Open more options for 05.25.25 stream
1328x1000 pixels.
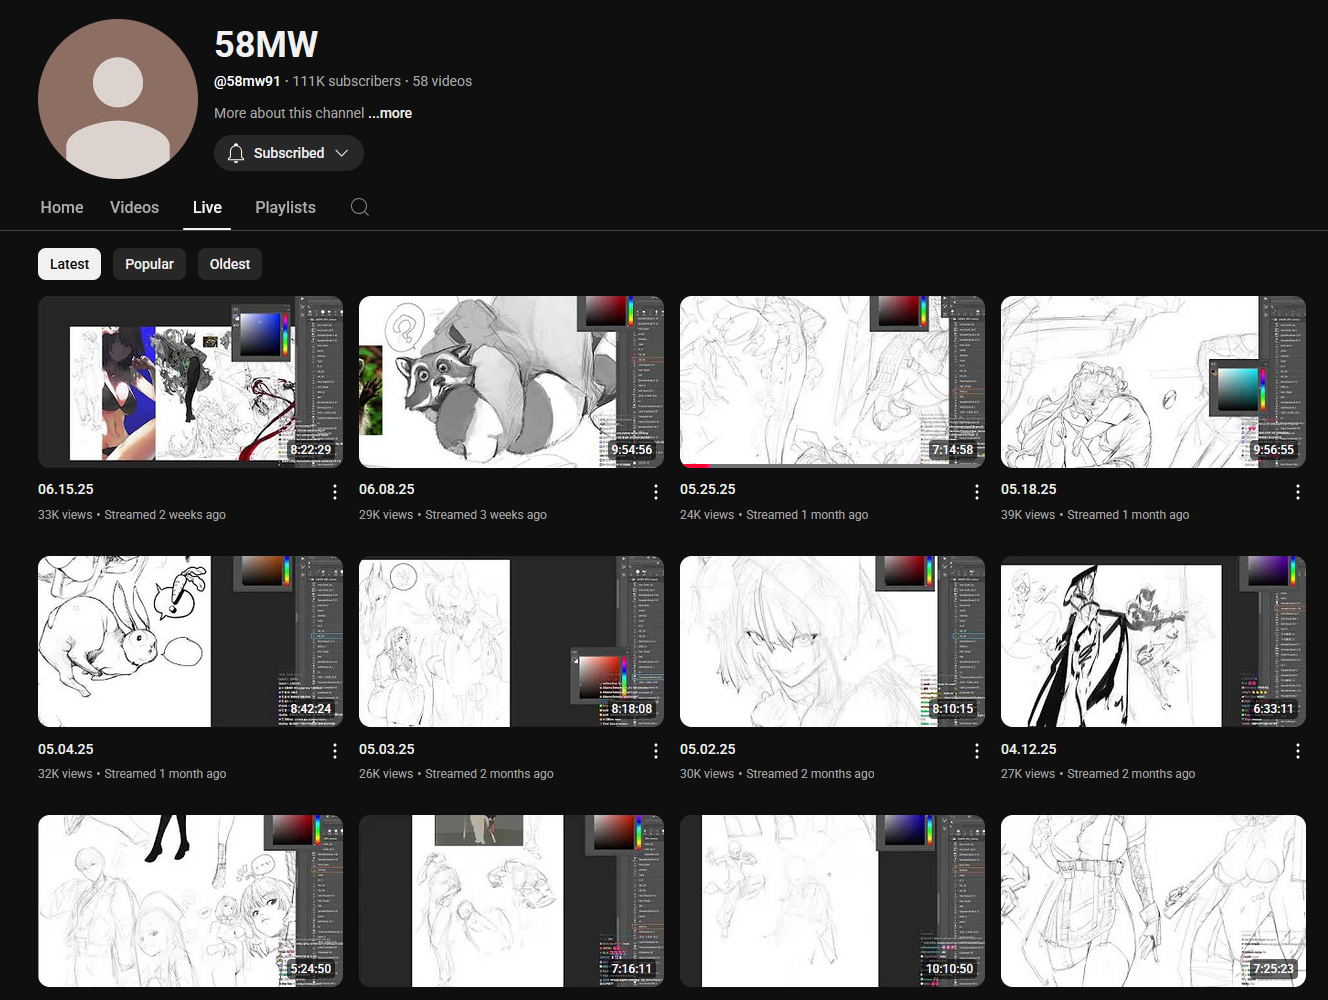click(x=977, y=492)
